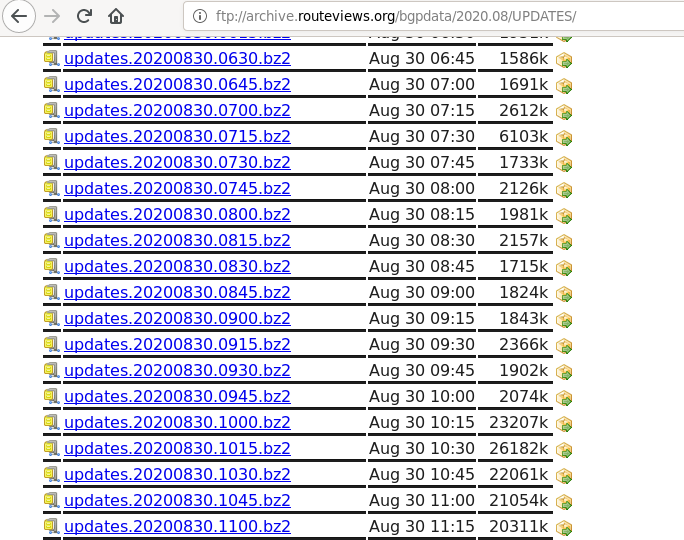Image resolution: width=684 pixels, height=540 pixels.
Task: Select the 'Aug 30 10:30' timestamp text
Action: click(422, 448)
